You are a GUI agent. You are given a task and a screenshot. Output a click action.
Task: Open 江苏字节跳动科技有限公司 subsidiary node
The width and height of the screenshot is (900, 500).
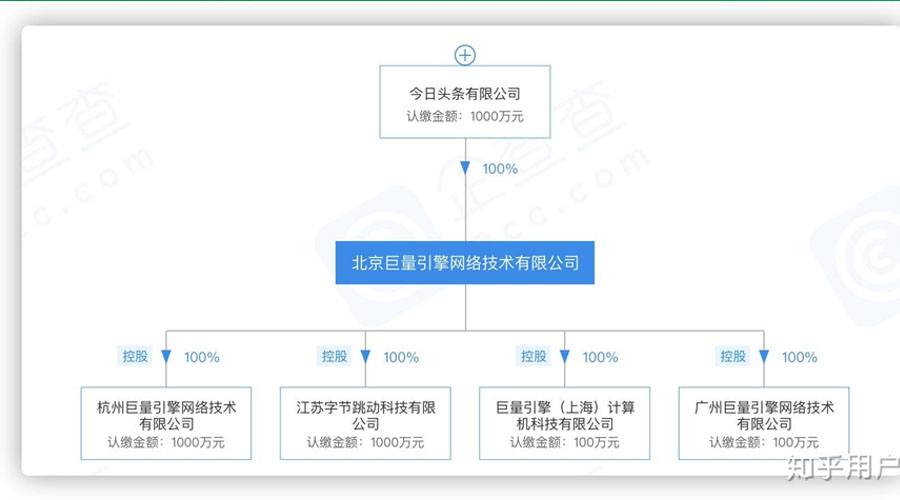point(365,423)
